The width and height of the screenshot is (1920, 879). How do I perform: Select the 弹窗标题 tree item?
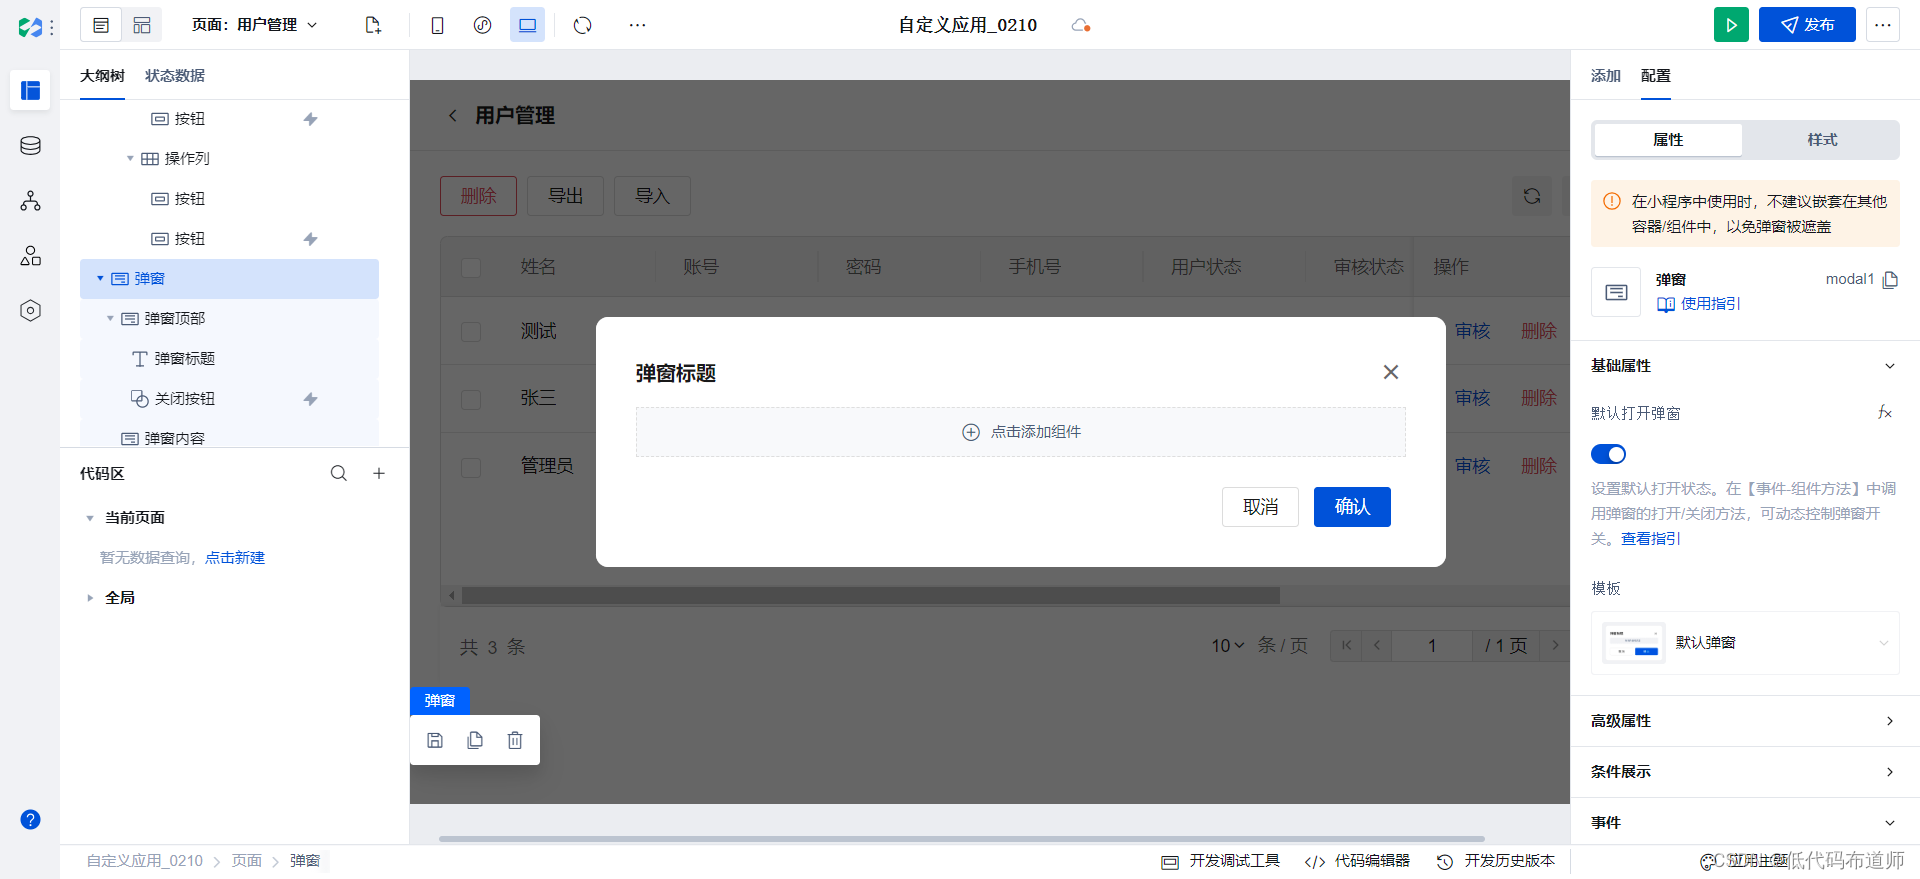click(184, 359)
